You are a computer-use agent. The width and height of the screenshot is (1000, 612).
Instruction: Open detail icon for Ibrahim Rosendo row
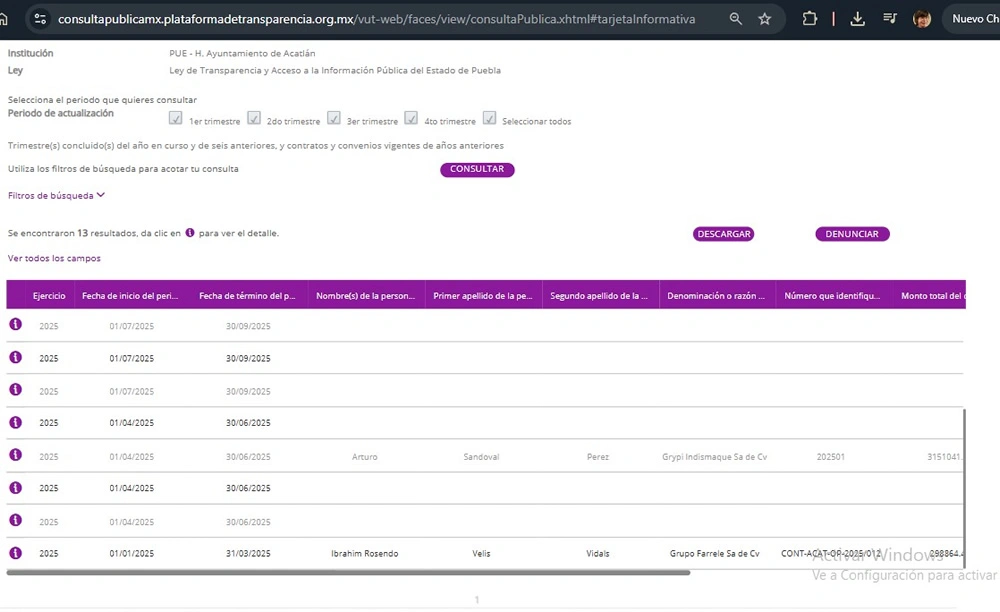pyautogui.click(x=15, y=552)
